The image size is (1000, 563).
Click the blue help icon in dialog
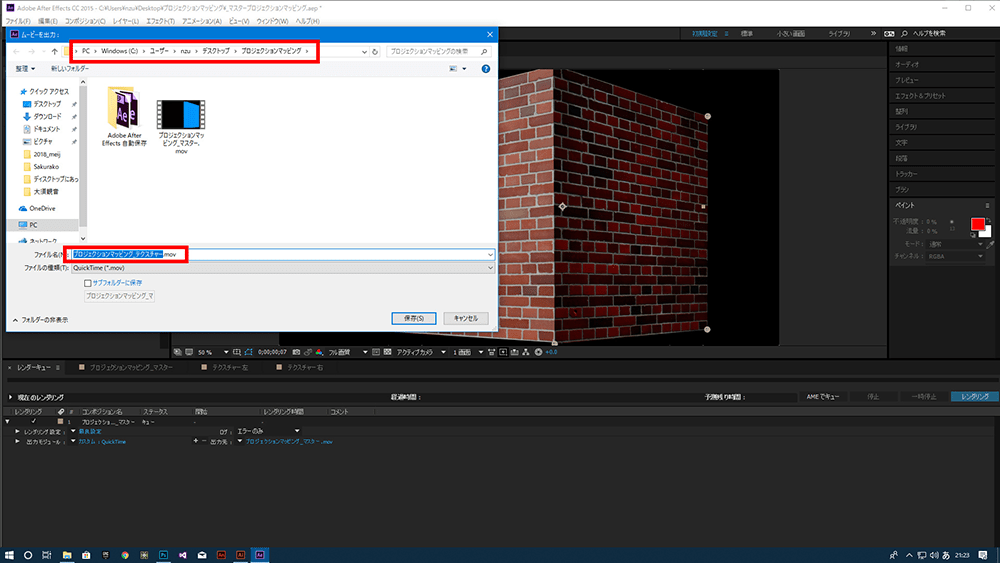(x=486, y=69)
